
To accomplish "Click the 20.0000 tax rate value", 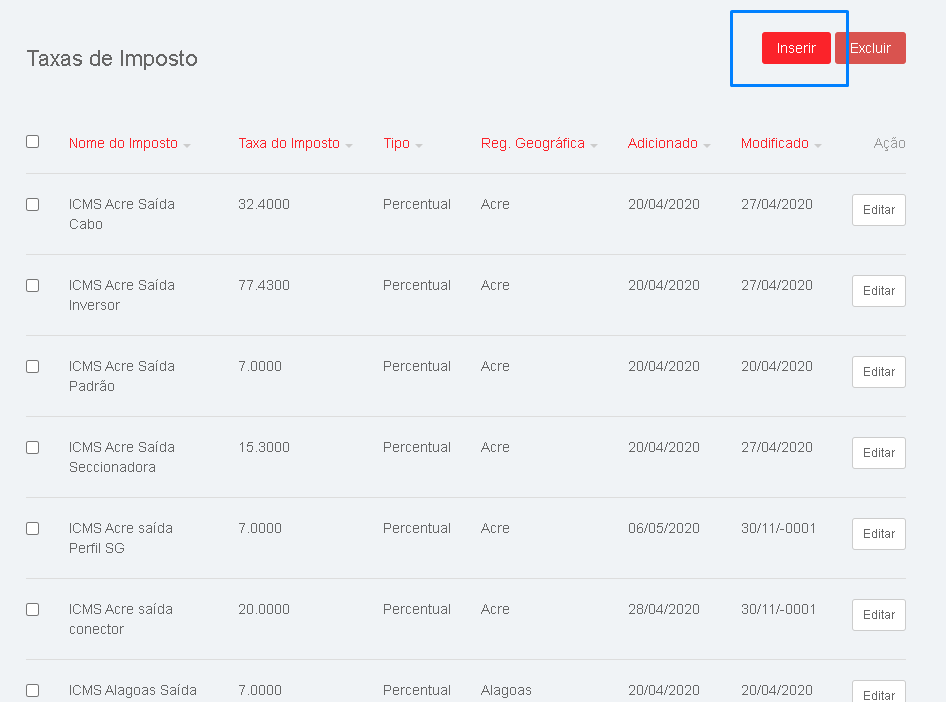I will click(x=264, y=609).
